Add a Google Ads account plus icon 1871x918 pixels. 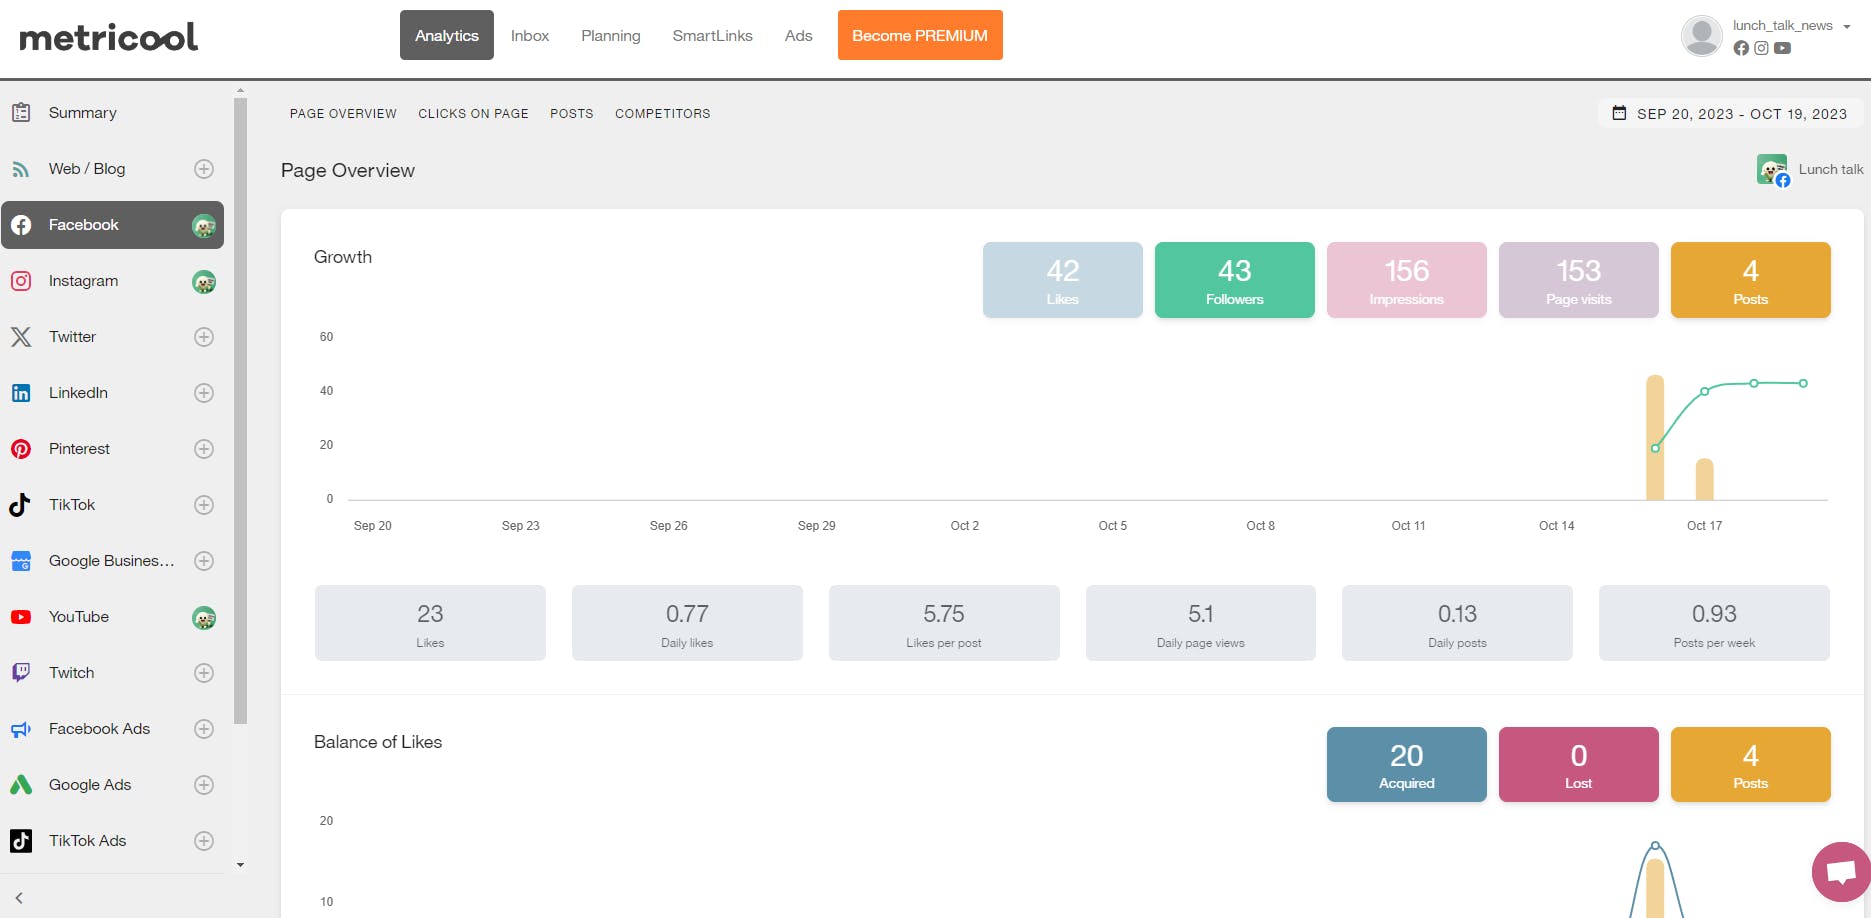tap(204, 785)
